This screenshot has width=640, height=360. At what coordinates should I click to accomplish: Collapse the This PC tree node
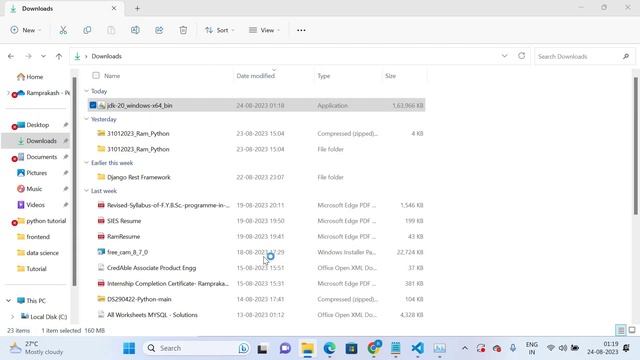click(x=9, y=301)
